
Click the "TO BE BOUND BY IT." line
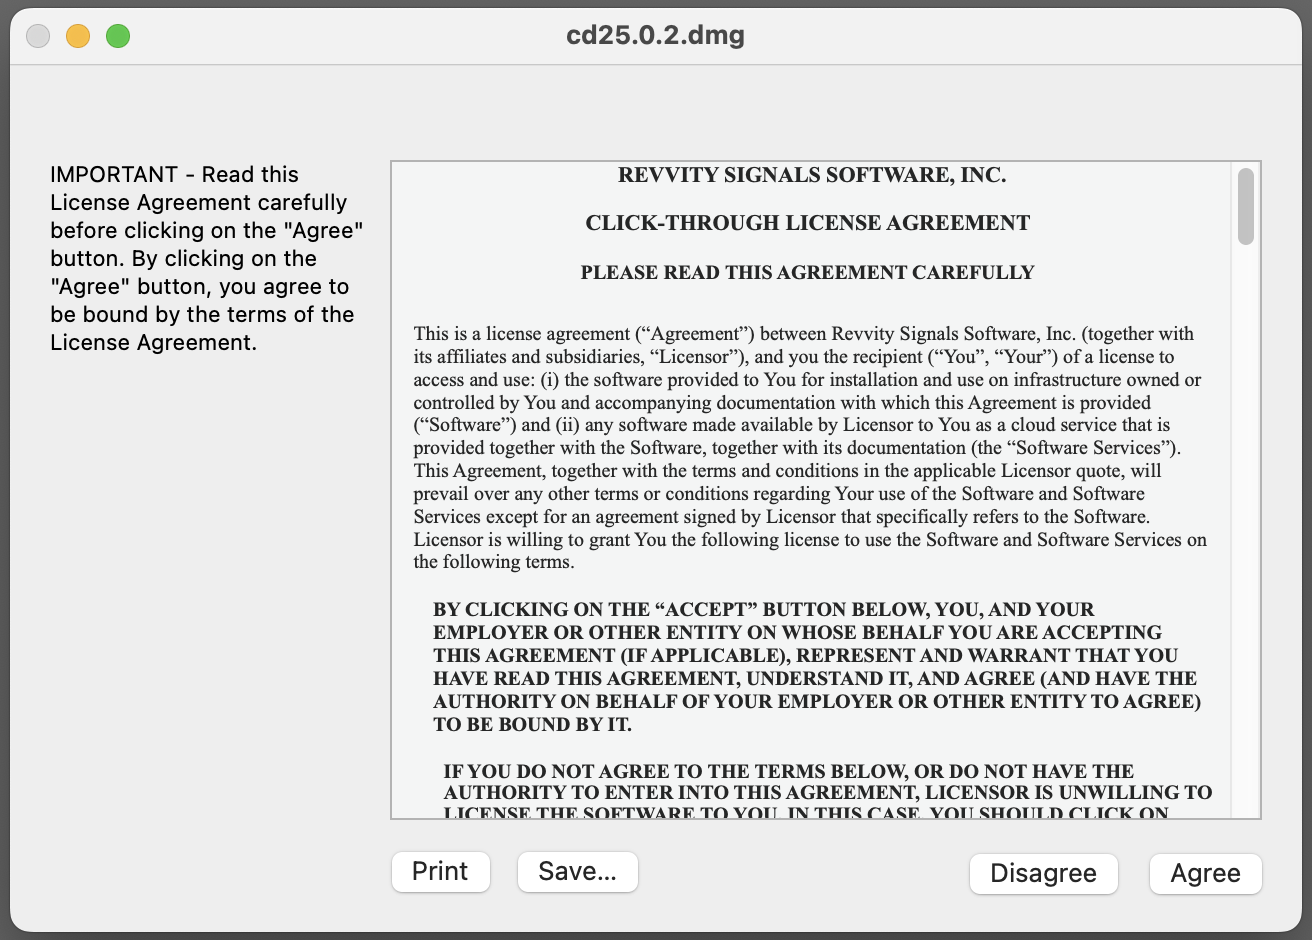click(532, 725)
